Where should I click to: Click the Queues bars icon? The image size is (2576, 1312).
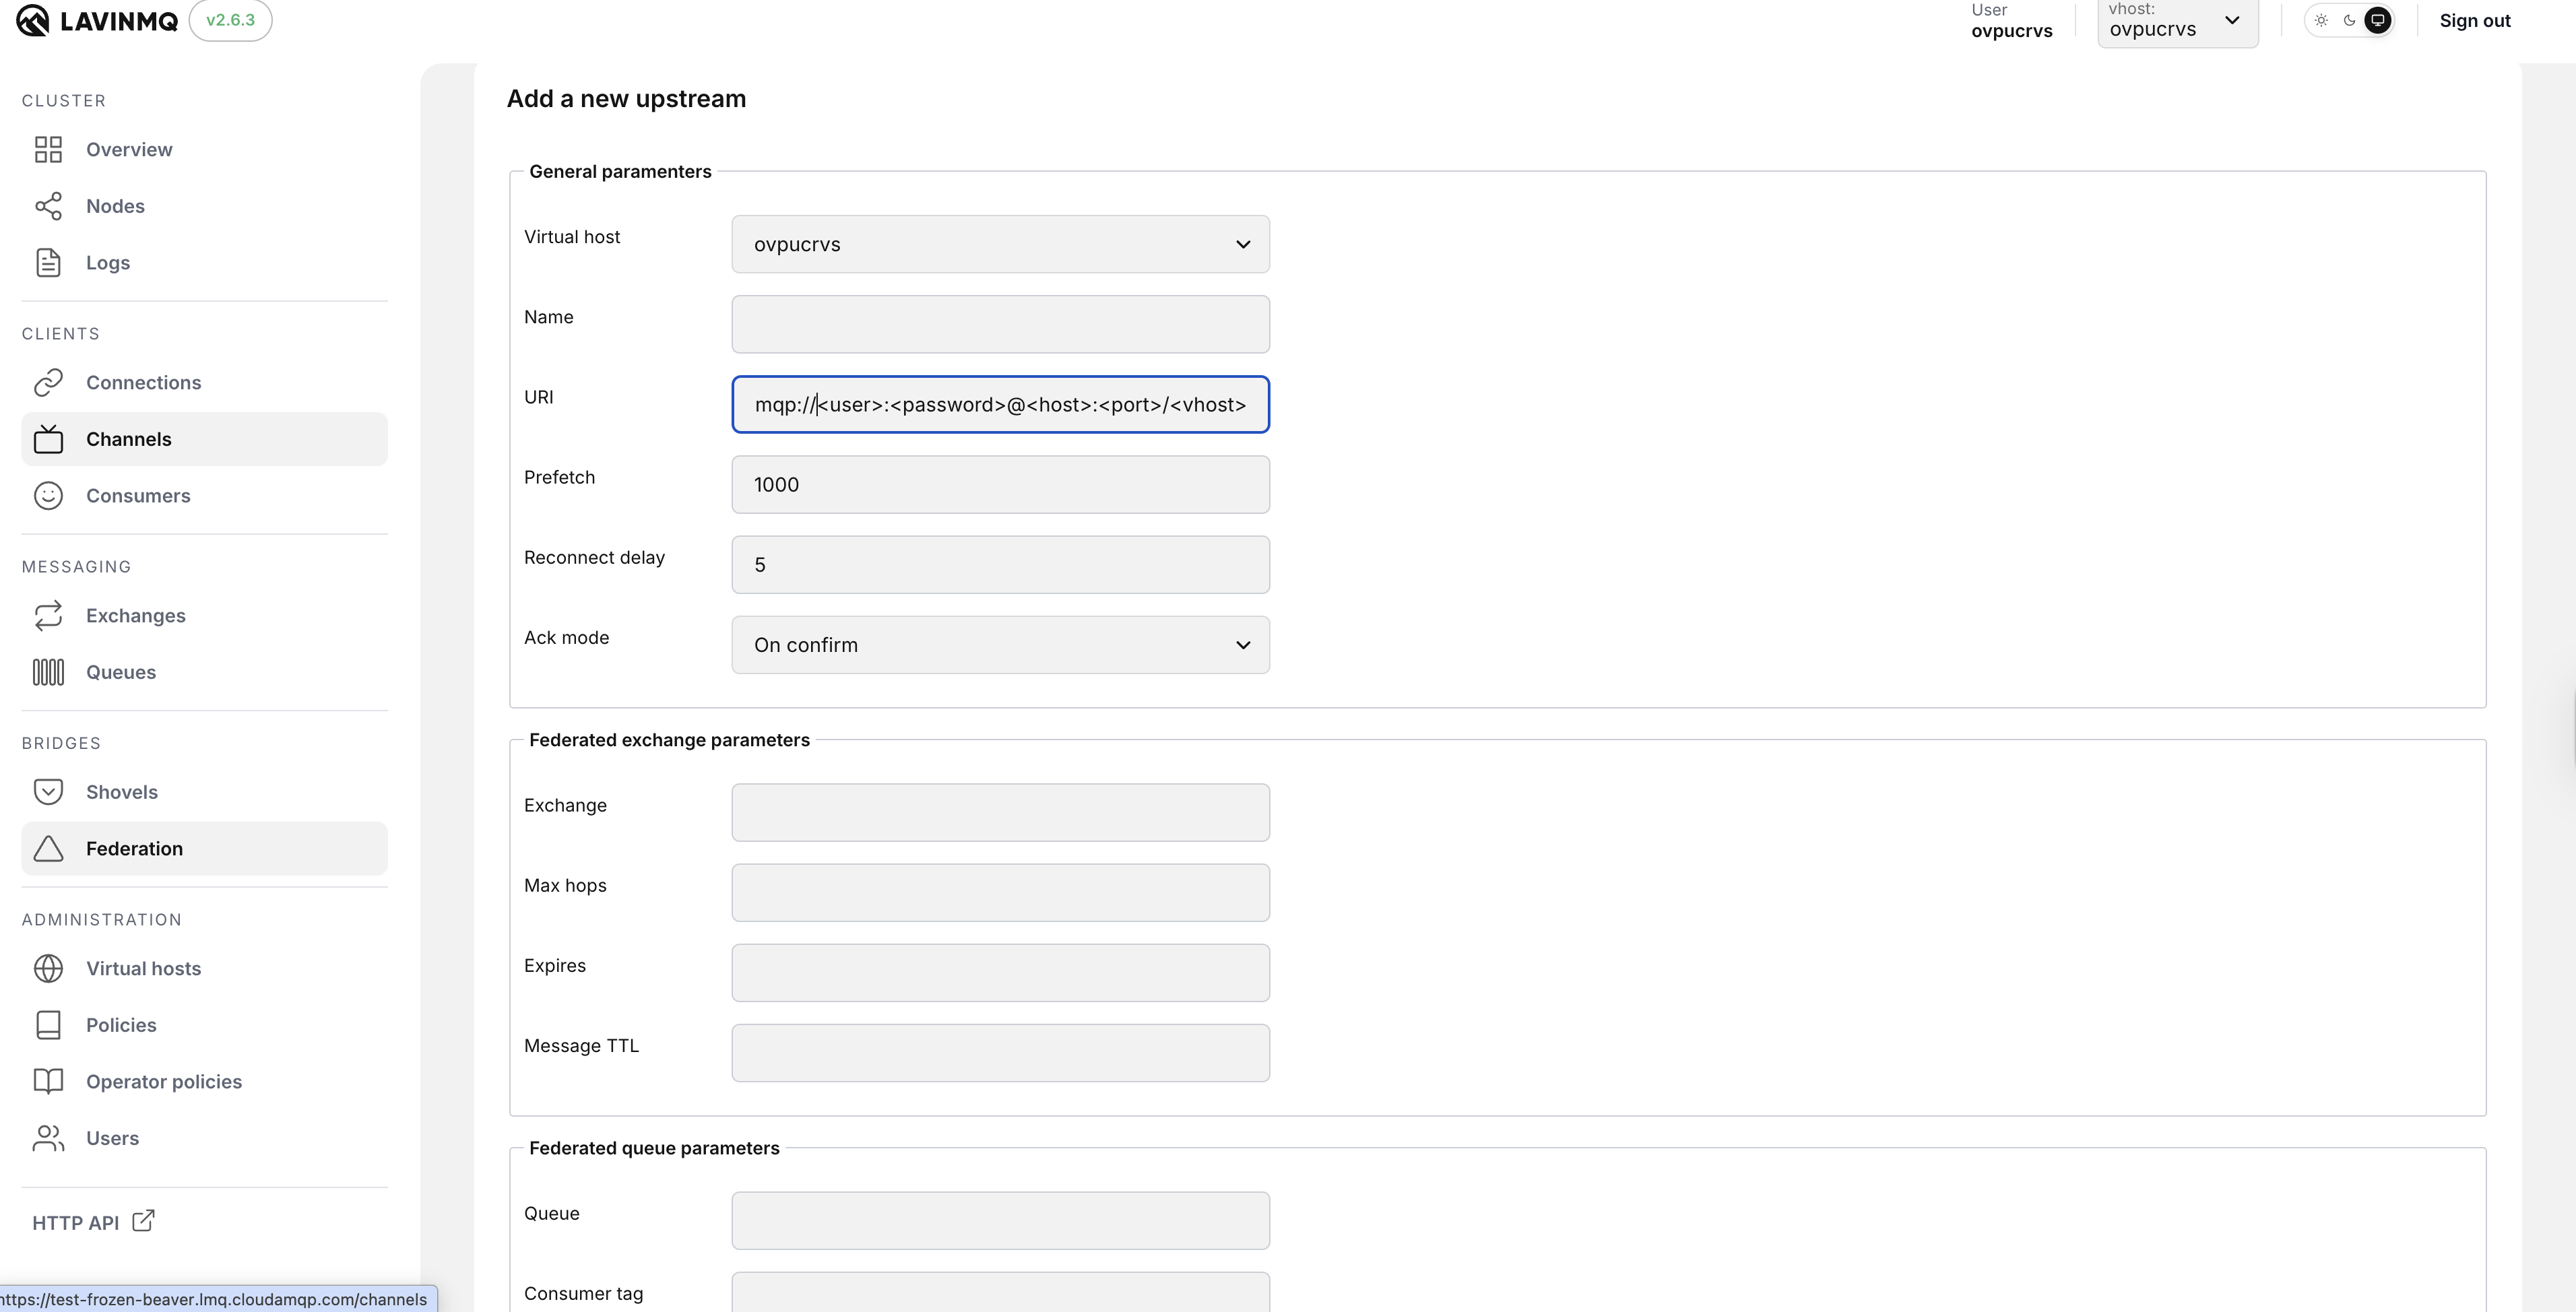tap(48, 672)
